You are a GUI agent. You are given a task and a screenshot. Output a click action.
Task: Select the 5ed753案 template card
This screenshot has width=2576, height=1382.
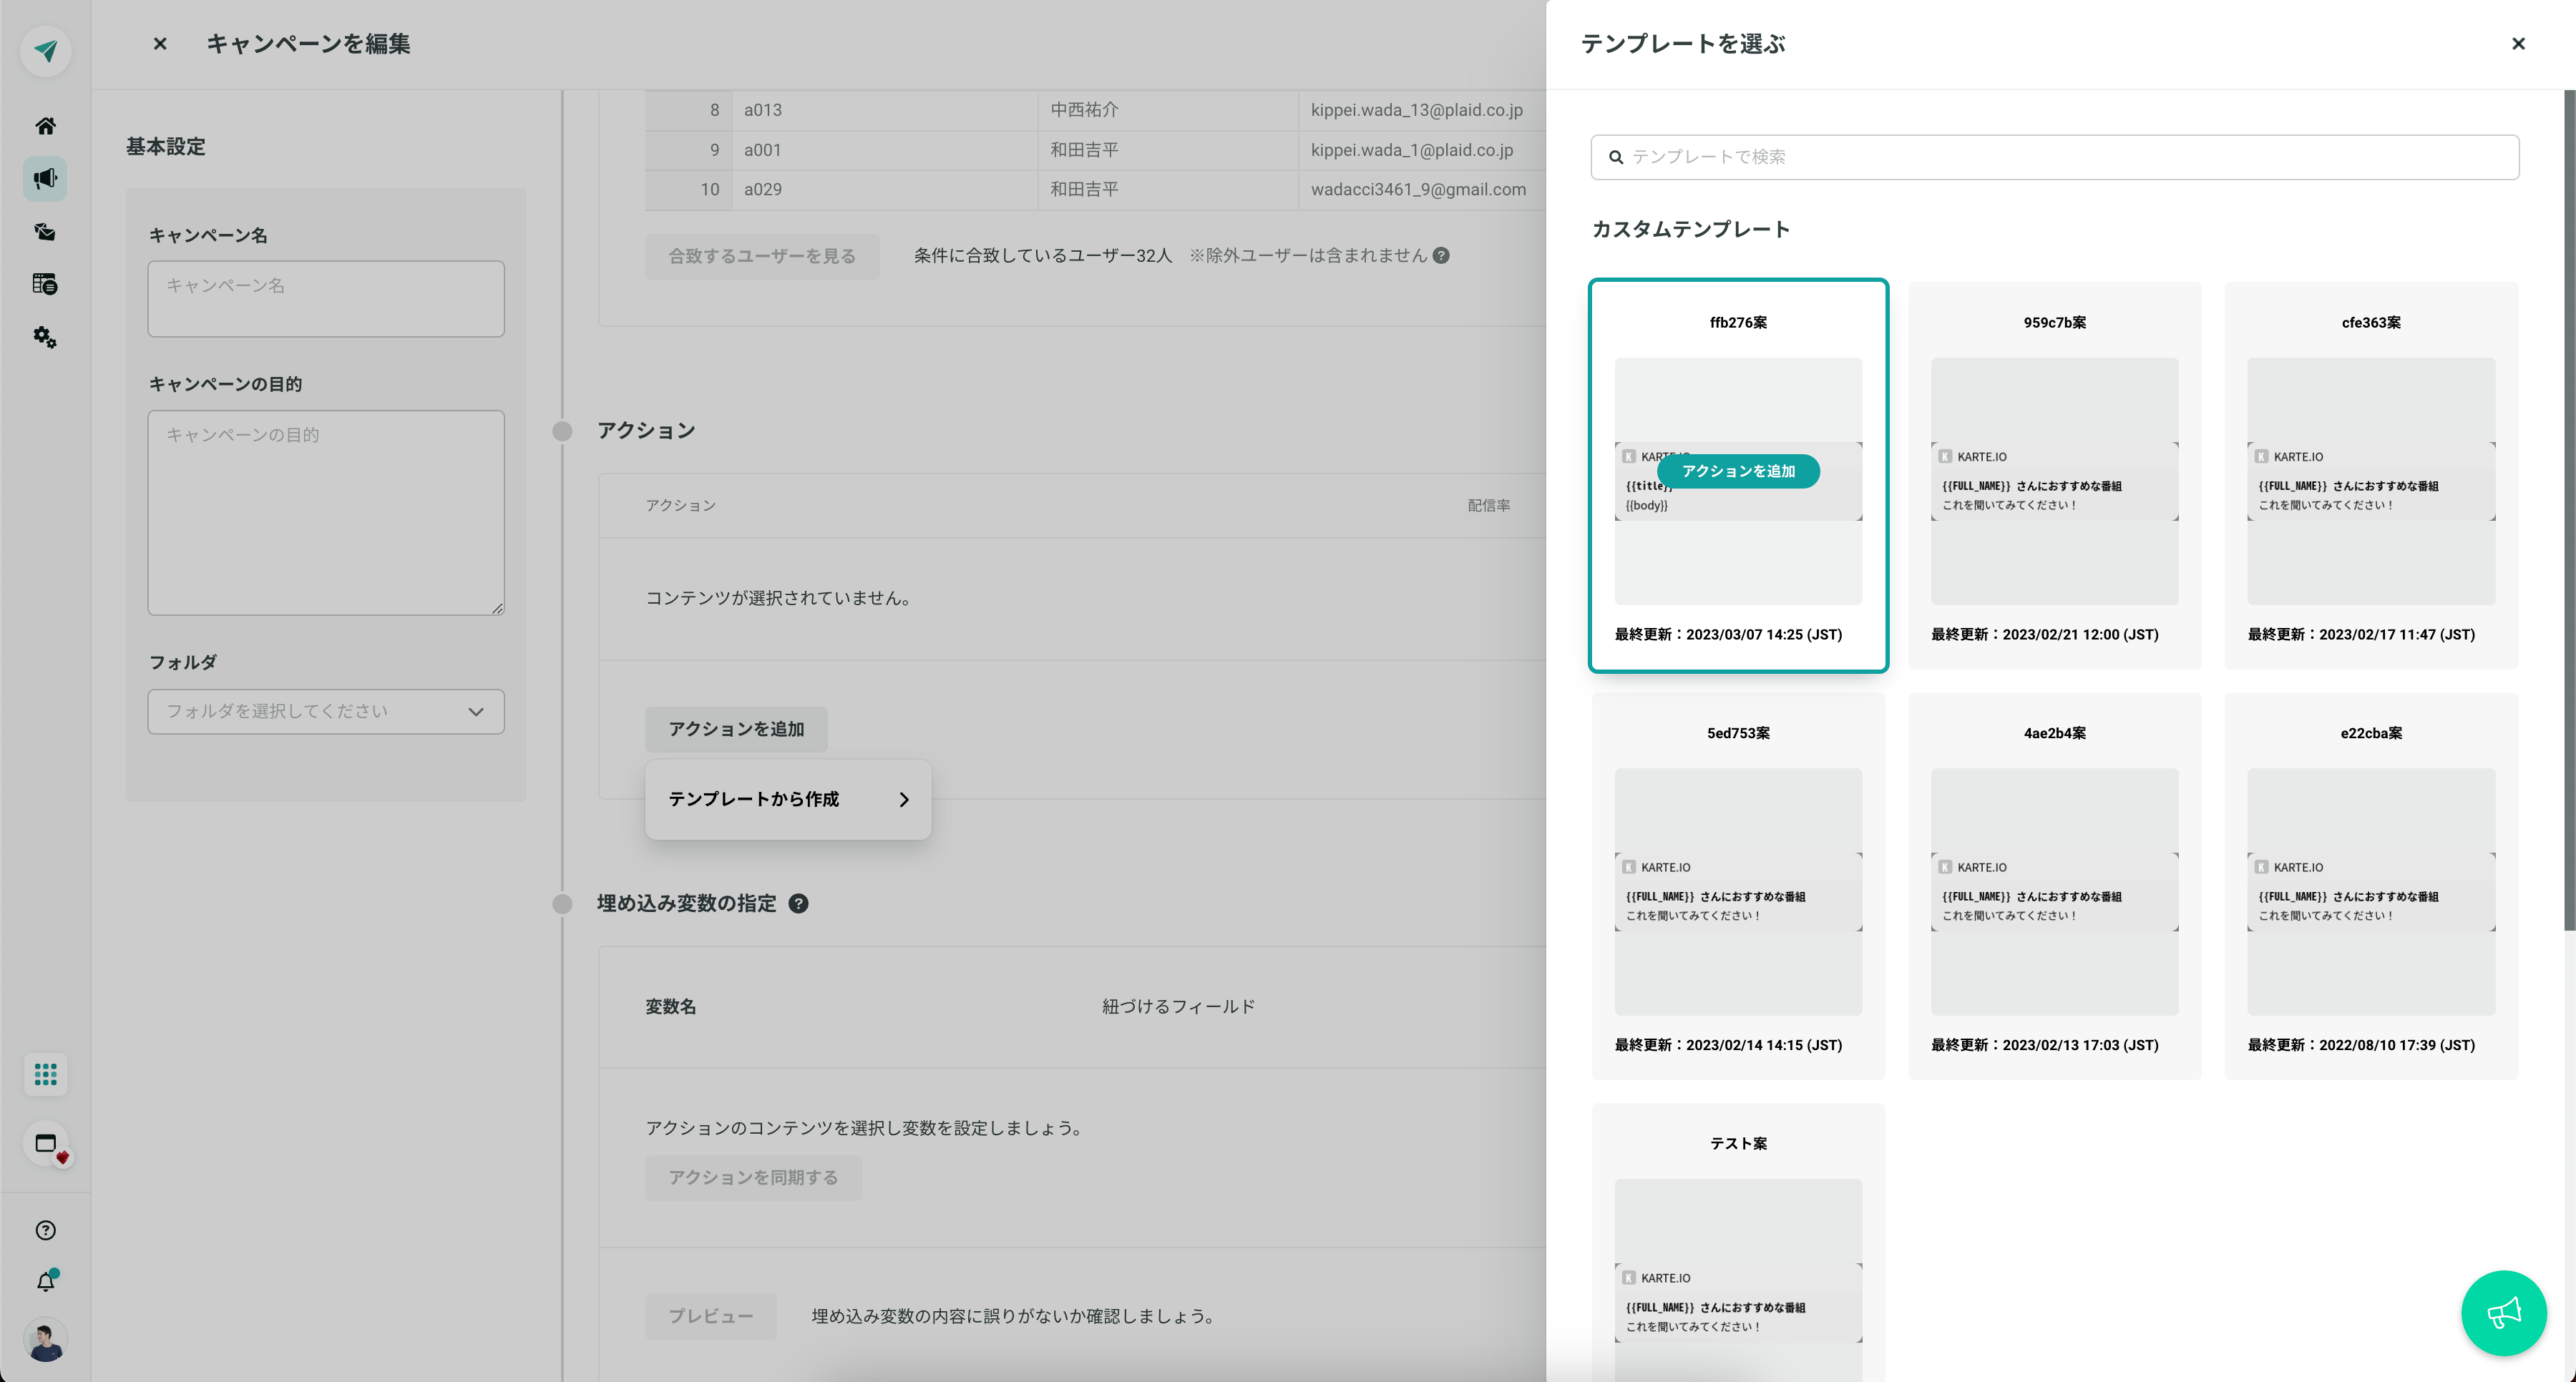pyautogui.click(x=1738, y=886)
